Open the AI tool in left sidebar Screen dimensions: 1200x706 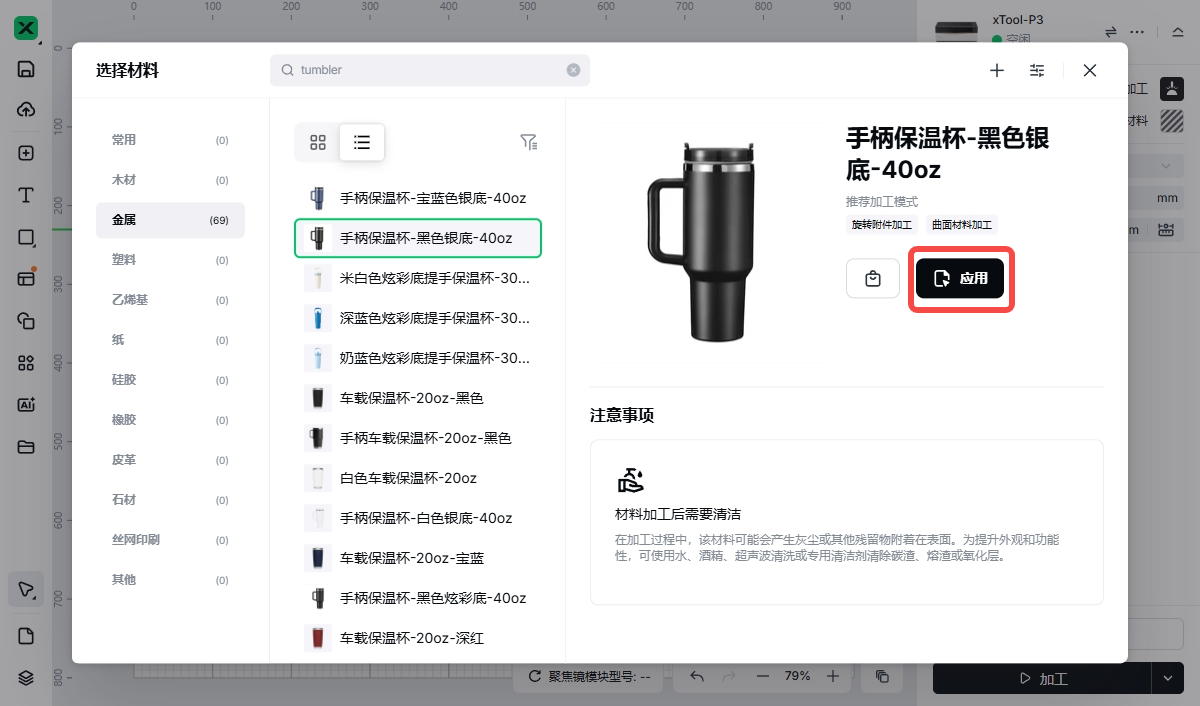click(26, 405)
